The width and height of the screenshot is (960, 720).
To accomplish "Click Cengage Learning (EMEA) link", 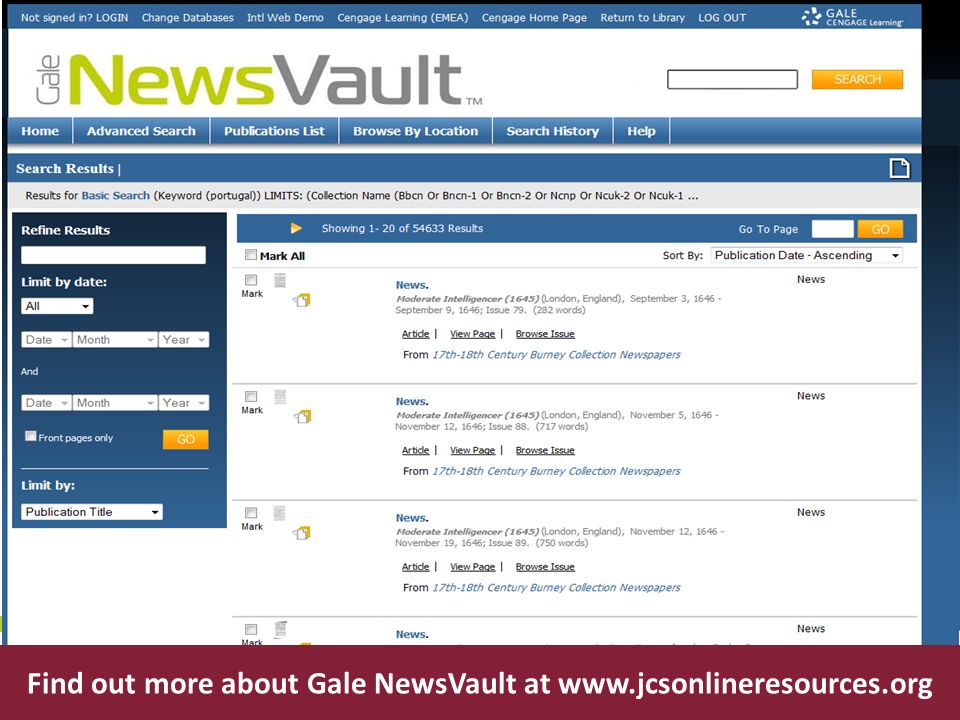I will point(403,18).
